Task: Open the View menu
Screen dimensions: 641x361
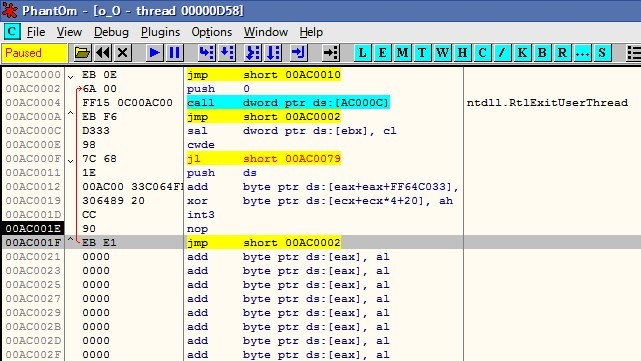Action: [69, 32]
